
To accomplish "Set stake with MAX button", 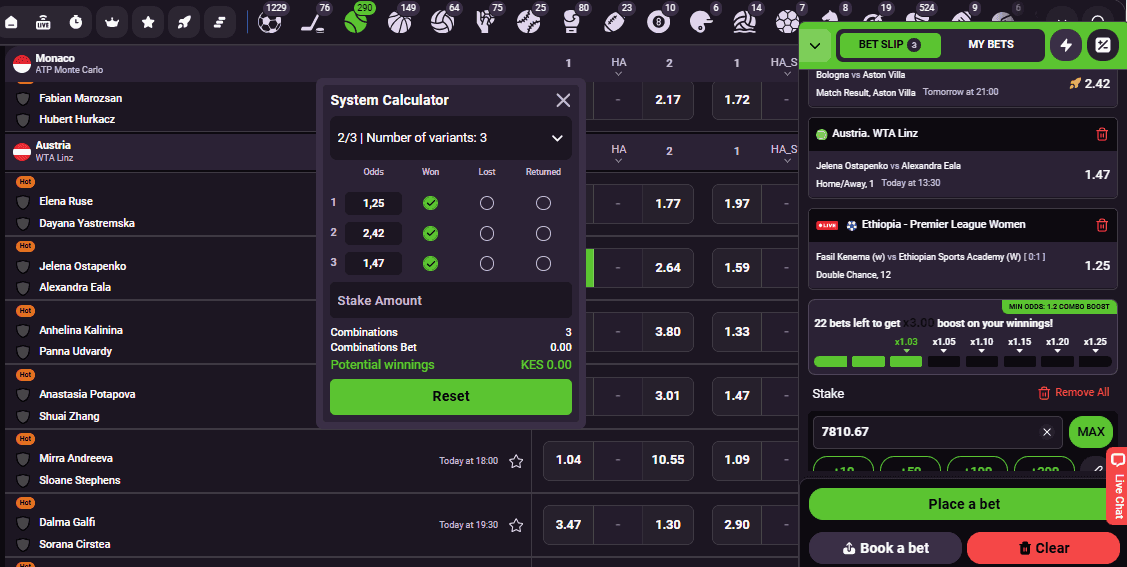I will tap(1090, 432).
